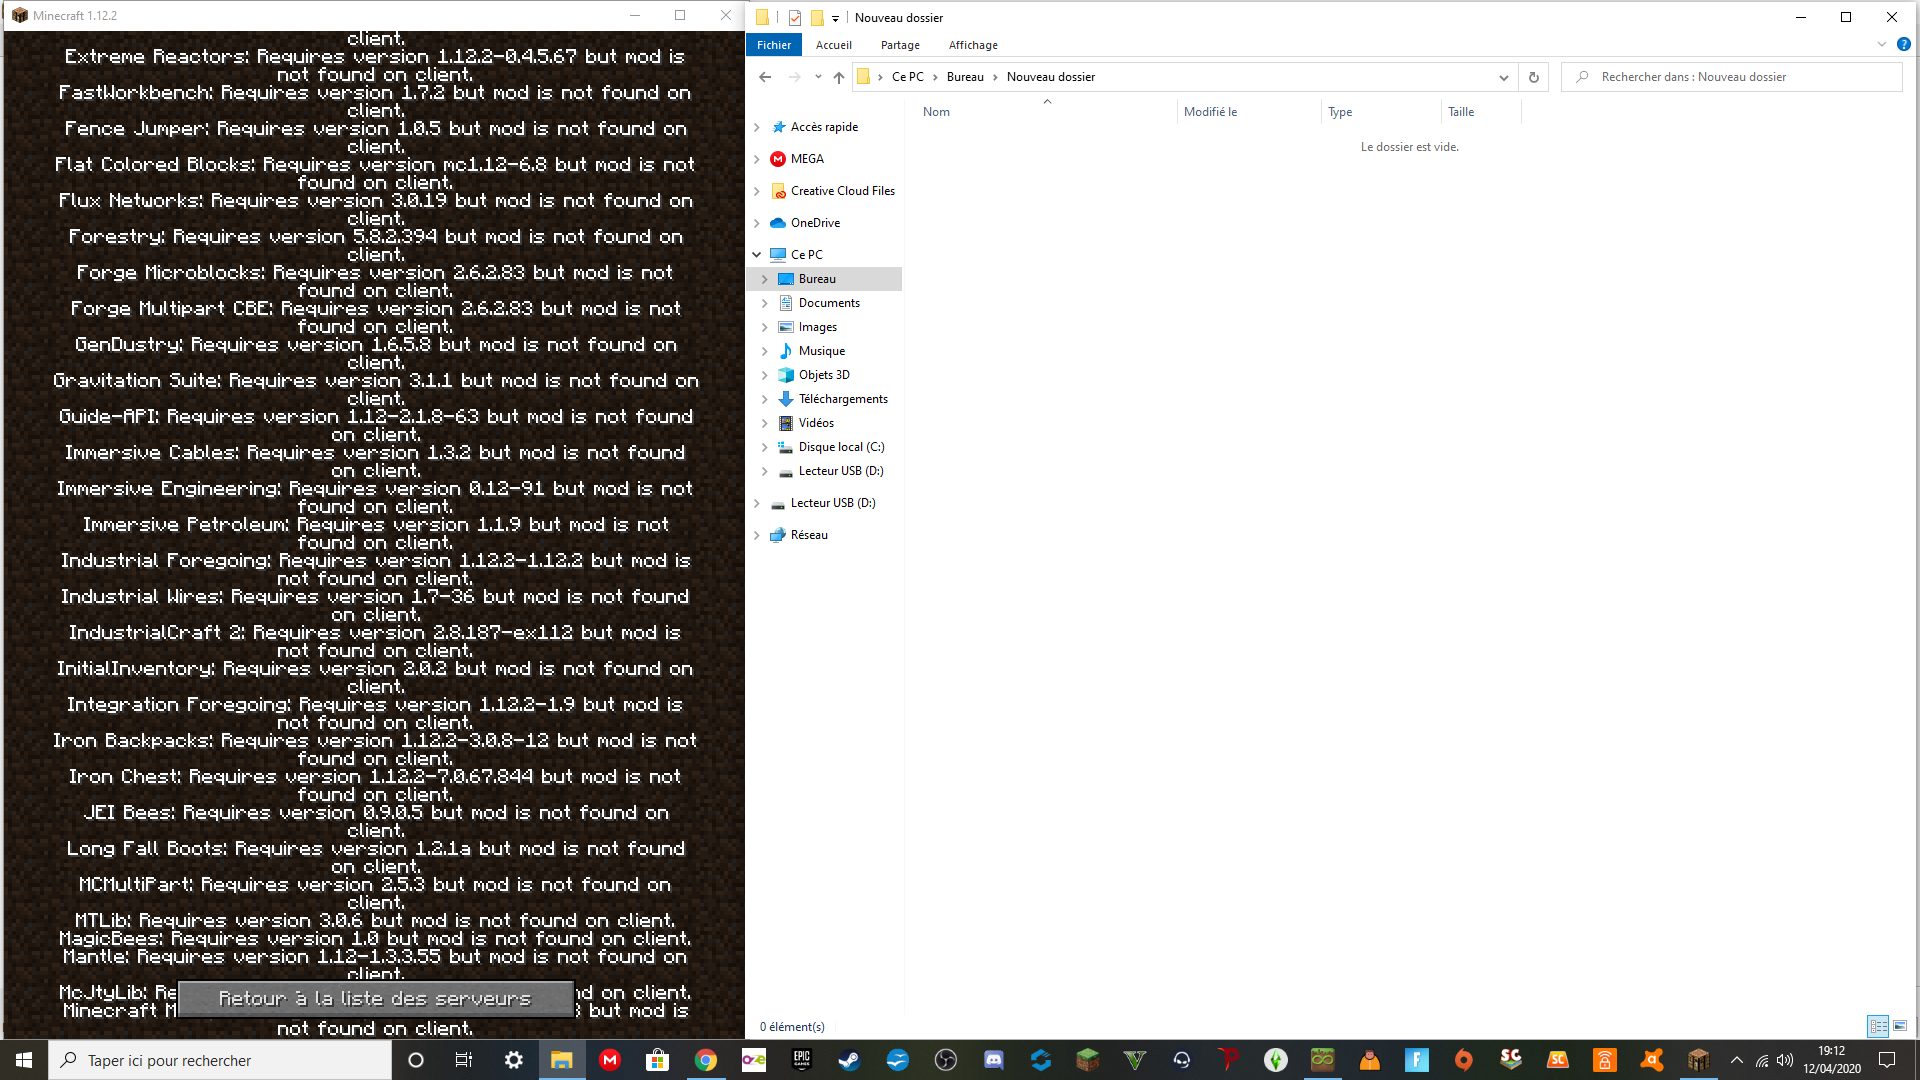Viewport: 1920px width, 1080px height.
Task: Open Customize Quick Access Toolbar dropdown
Action: tap(835, 18)
